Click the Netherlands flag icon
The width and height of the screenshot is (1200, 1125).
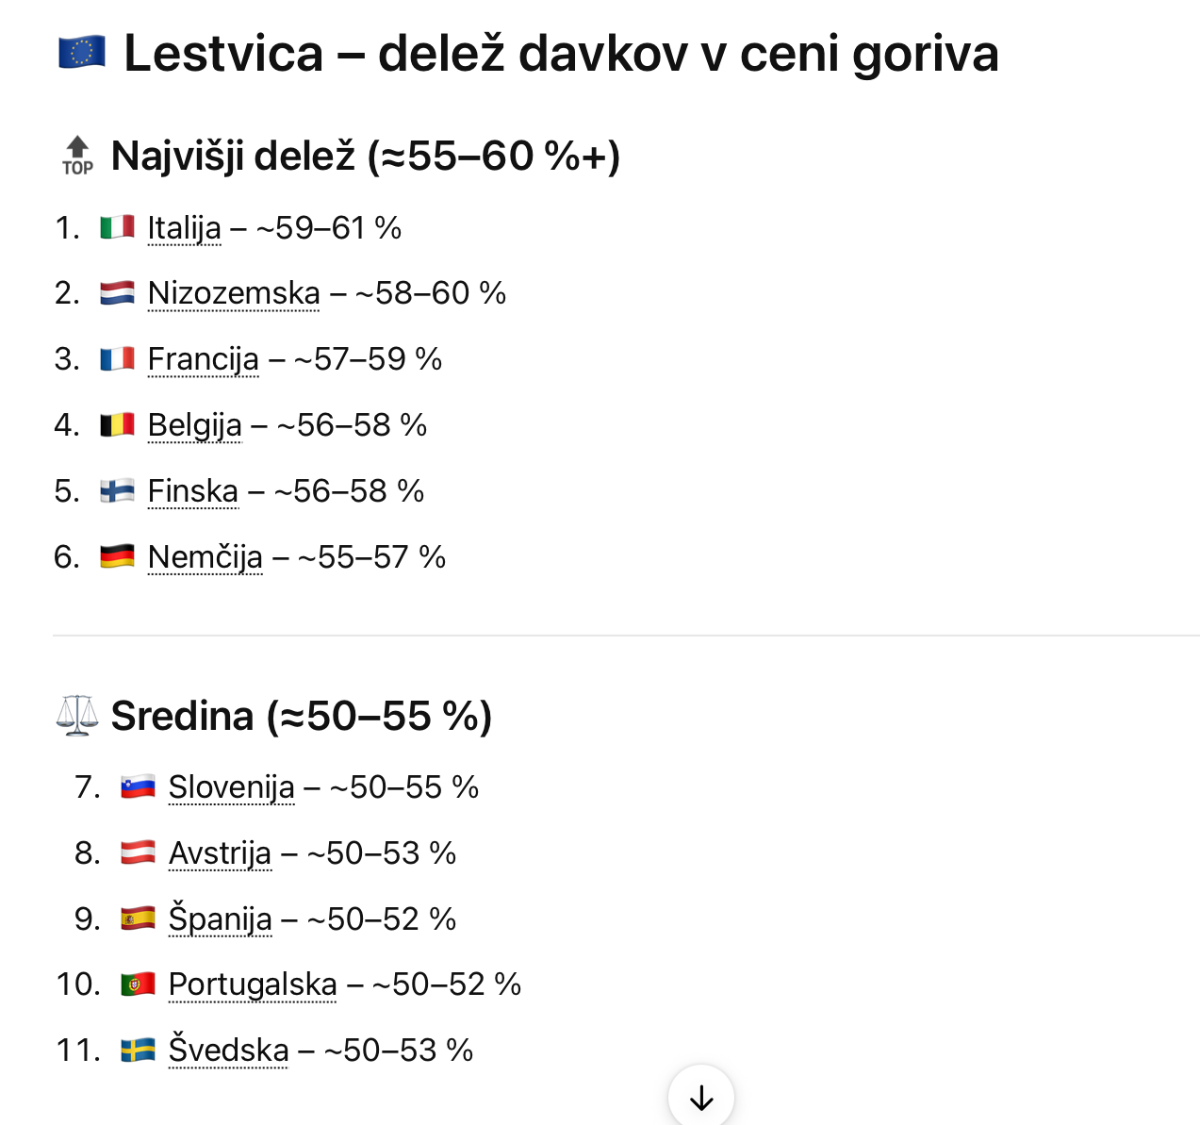117,293
